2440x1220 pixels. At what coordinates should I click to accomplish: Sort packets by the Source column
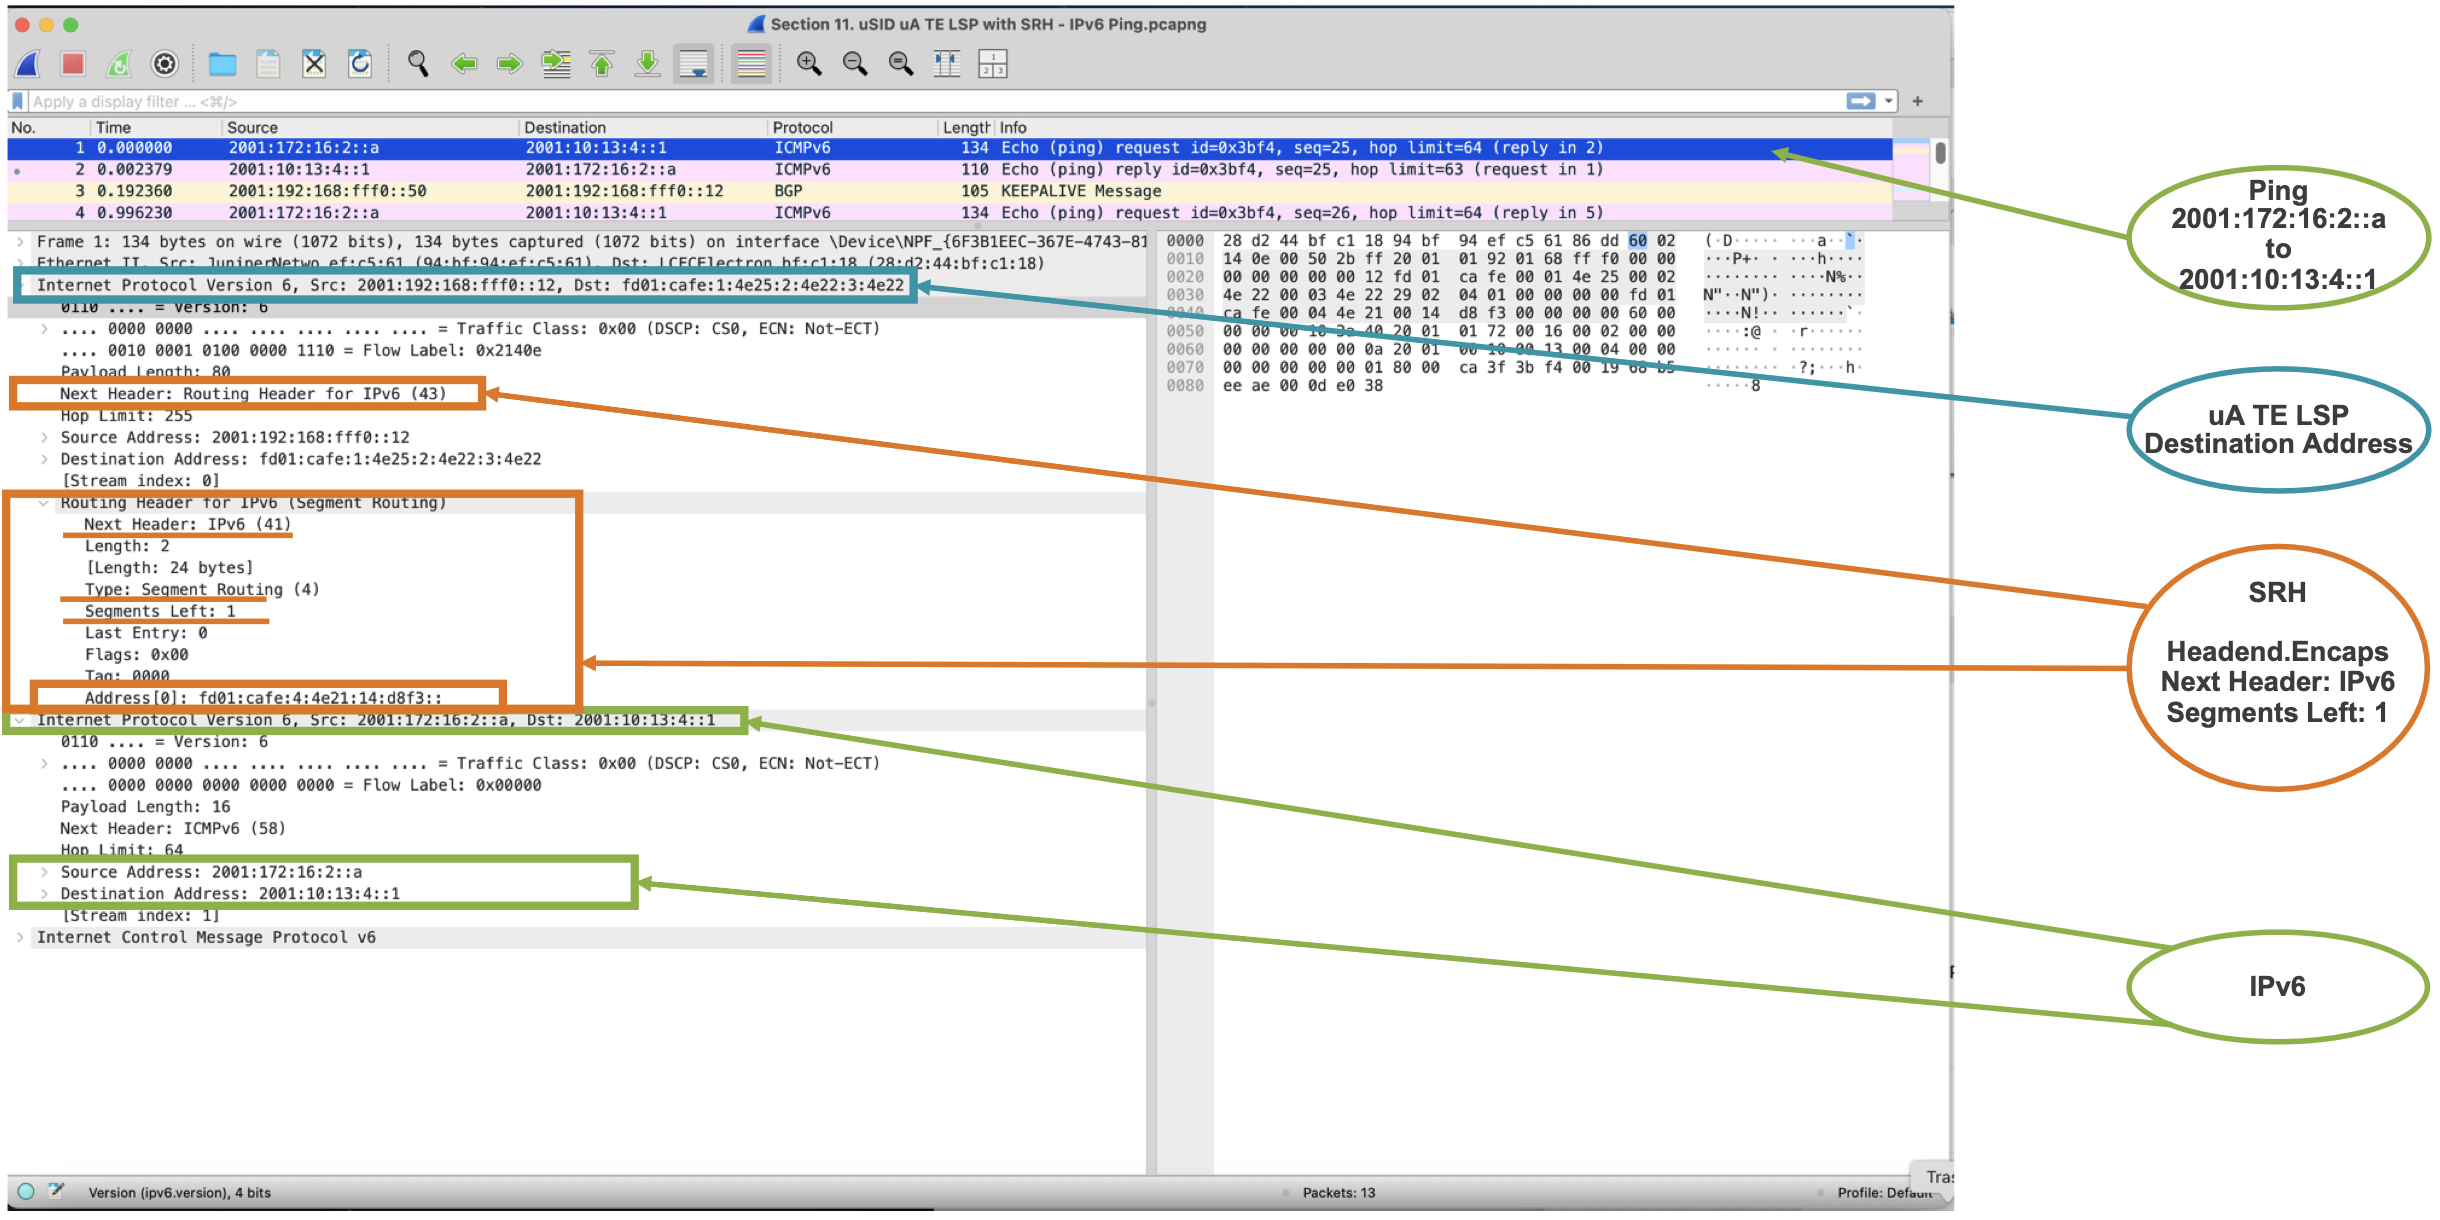click(370, 127)
